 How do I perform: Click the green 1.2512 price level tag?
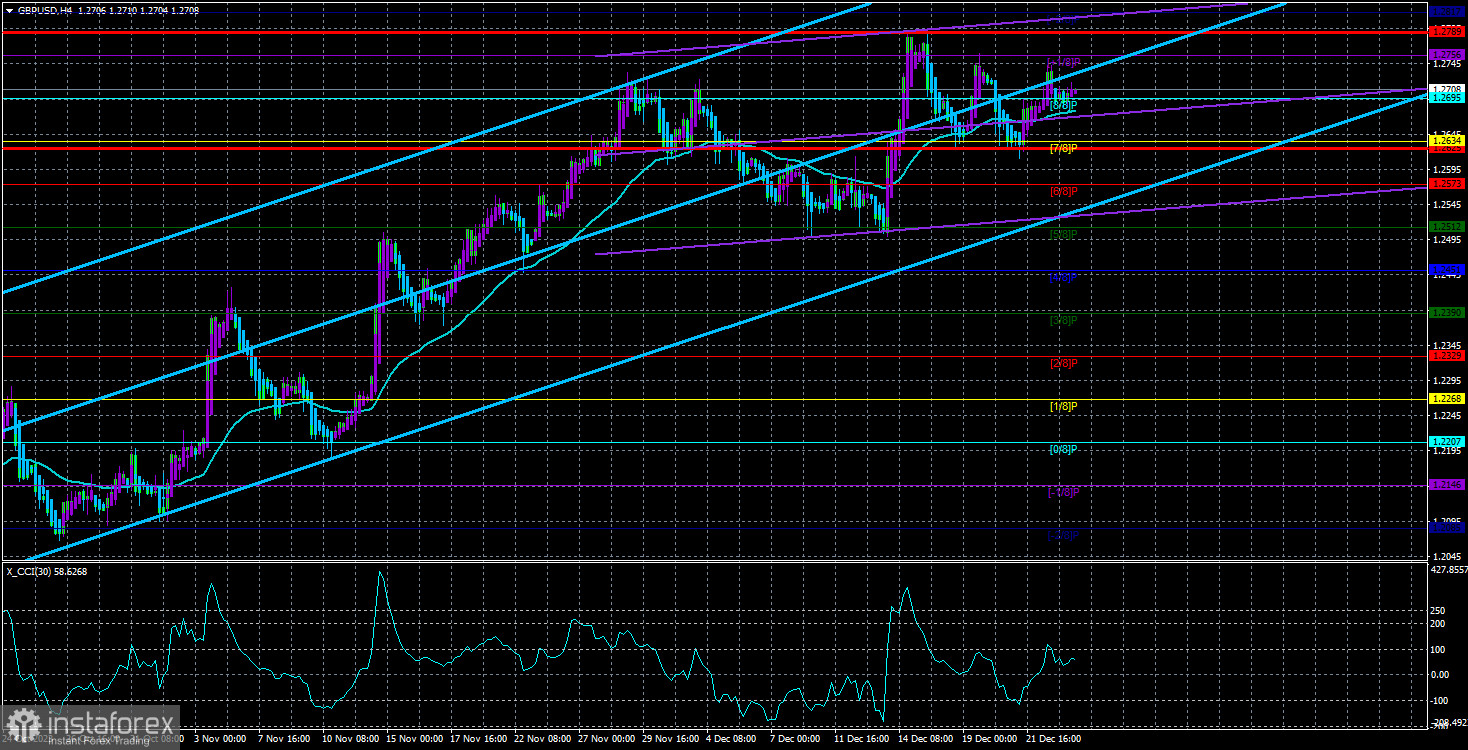(x=1446, y=227)
